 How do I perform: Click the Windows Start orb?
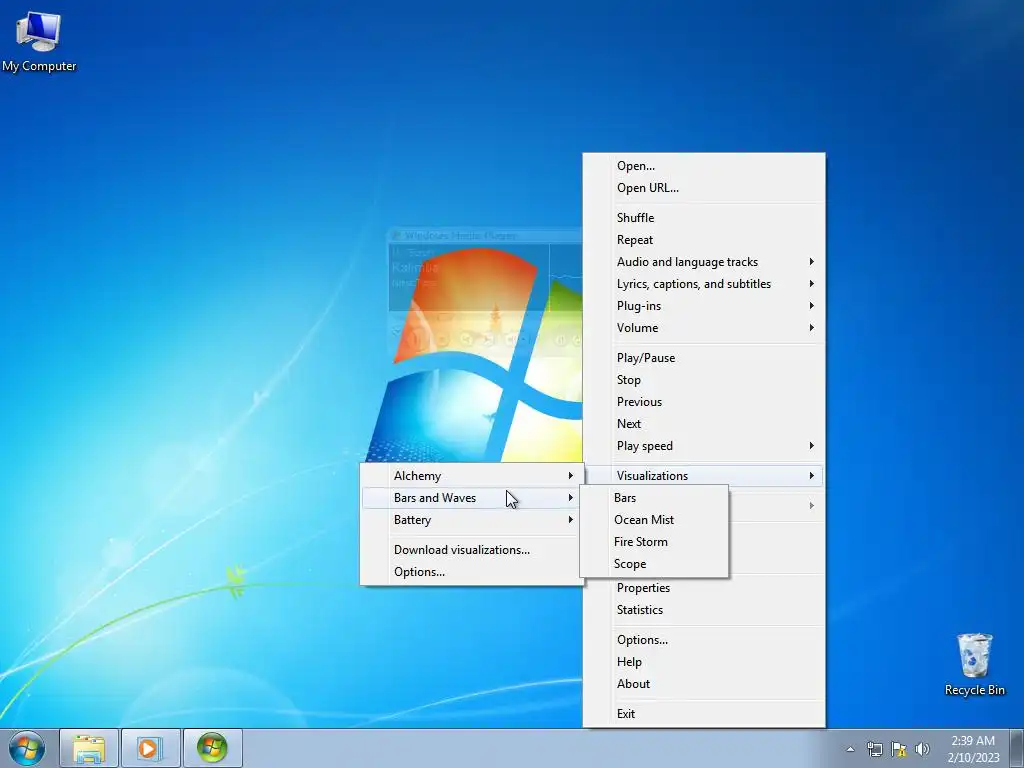(x=27, y=748)
